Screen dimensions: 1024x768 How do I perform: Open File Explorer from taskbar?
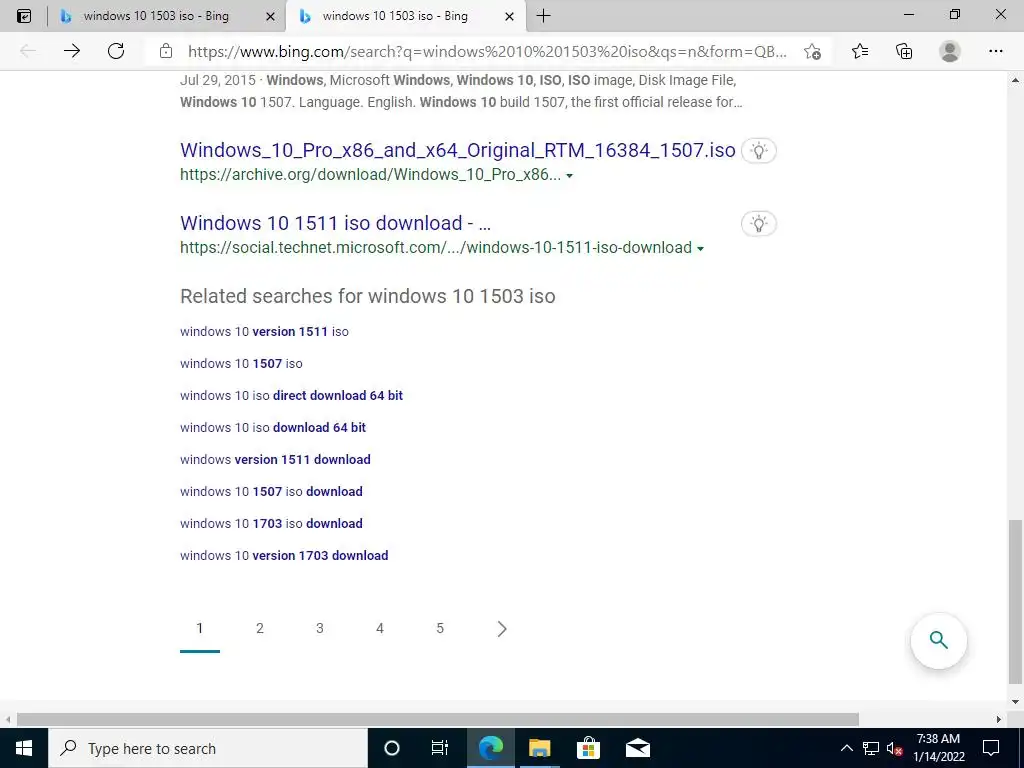(x=539, y=748)
